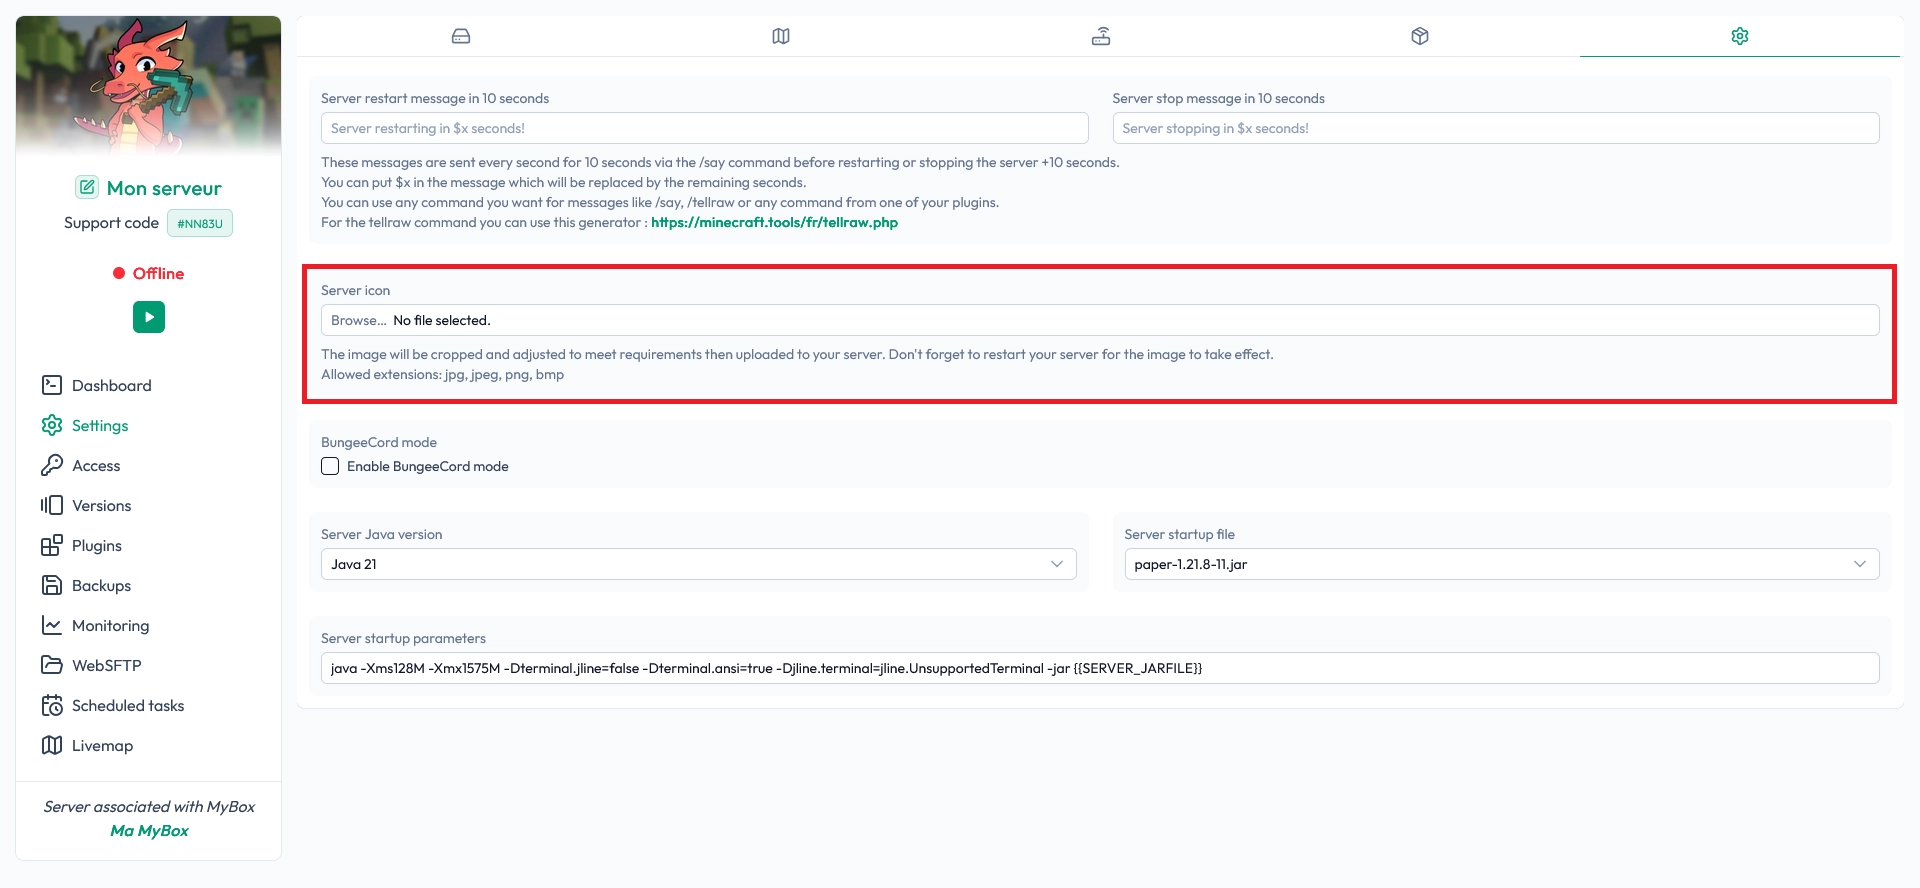
Task: Click the Dashboard terminal icon
Action: coord(52,385)
